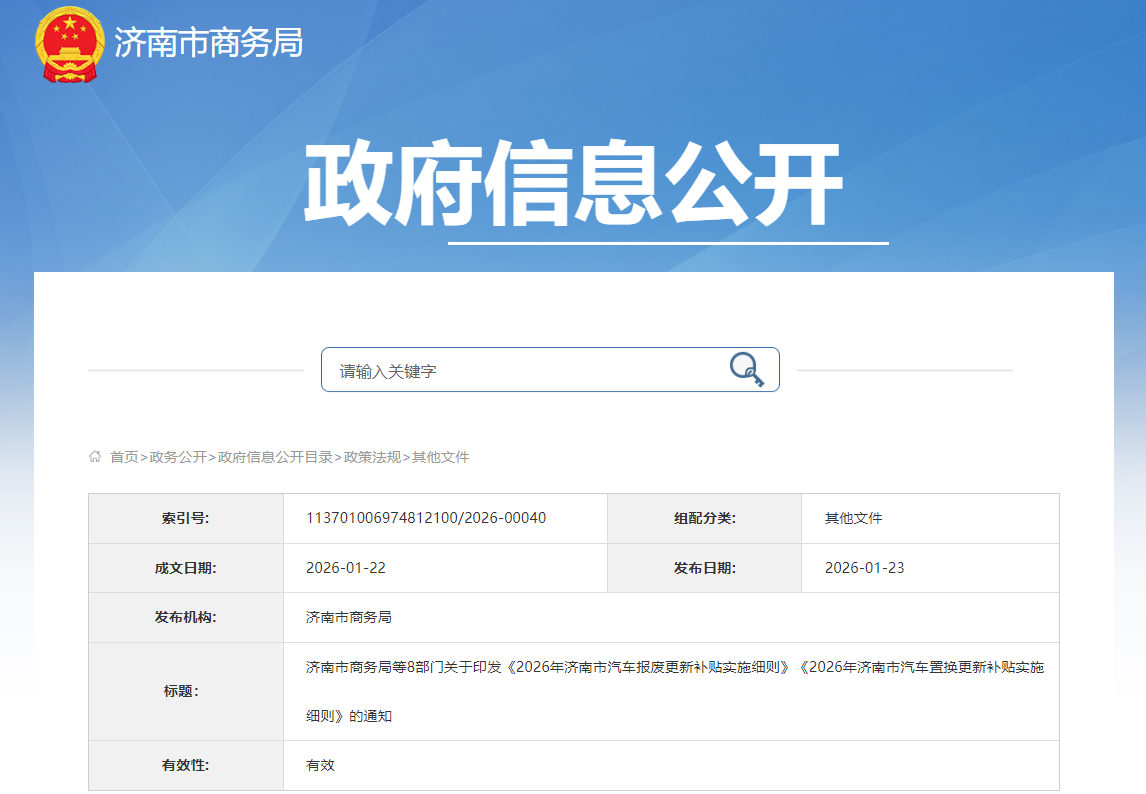The width and height of the screenshot is (1146, 794).
Task: Click the index number 11370100697481​2100/2026-00040
Action: [x=426, y=518]
